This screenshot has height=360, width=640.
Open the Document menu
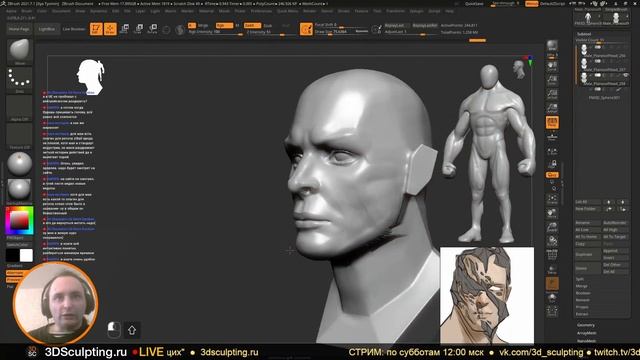(x=61, y=11)
